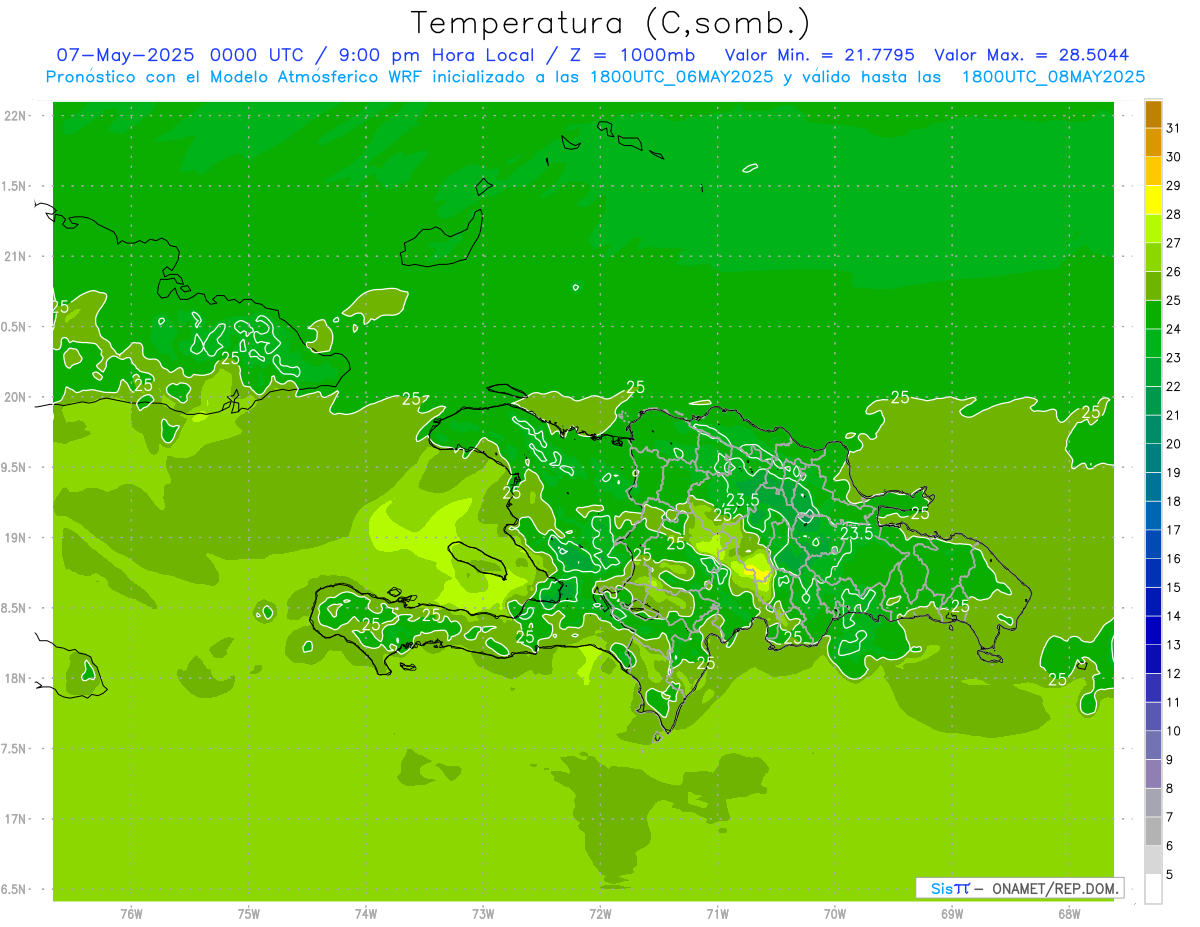Click the "18" colorbar value

click(1173, 501)
